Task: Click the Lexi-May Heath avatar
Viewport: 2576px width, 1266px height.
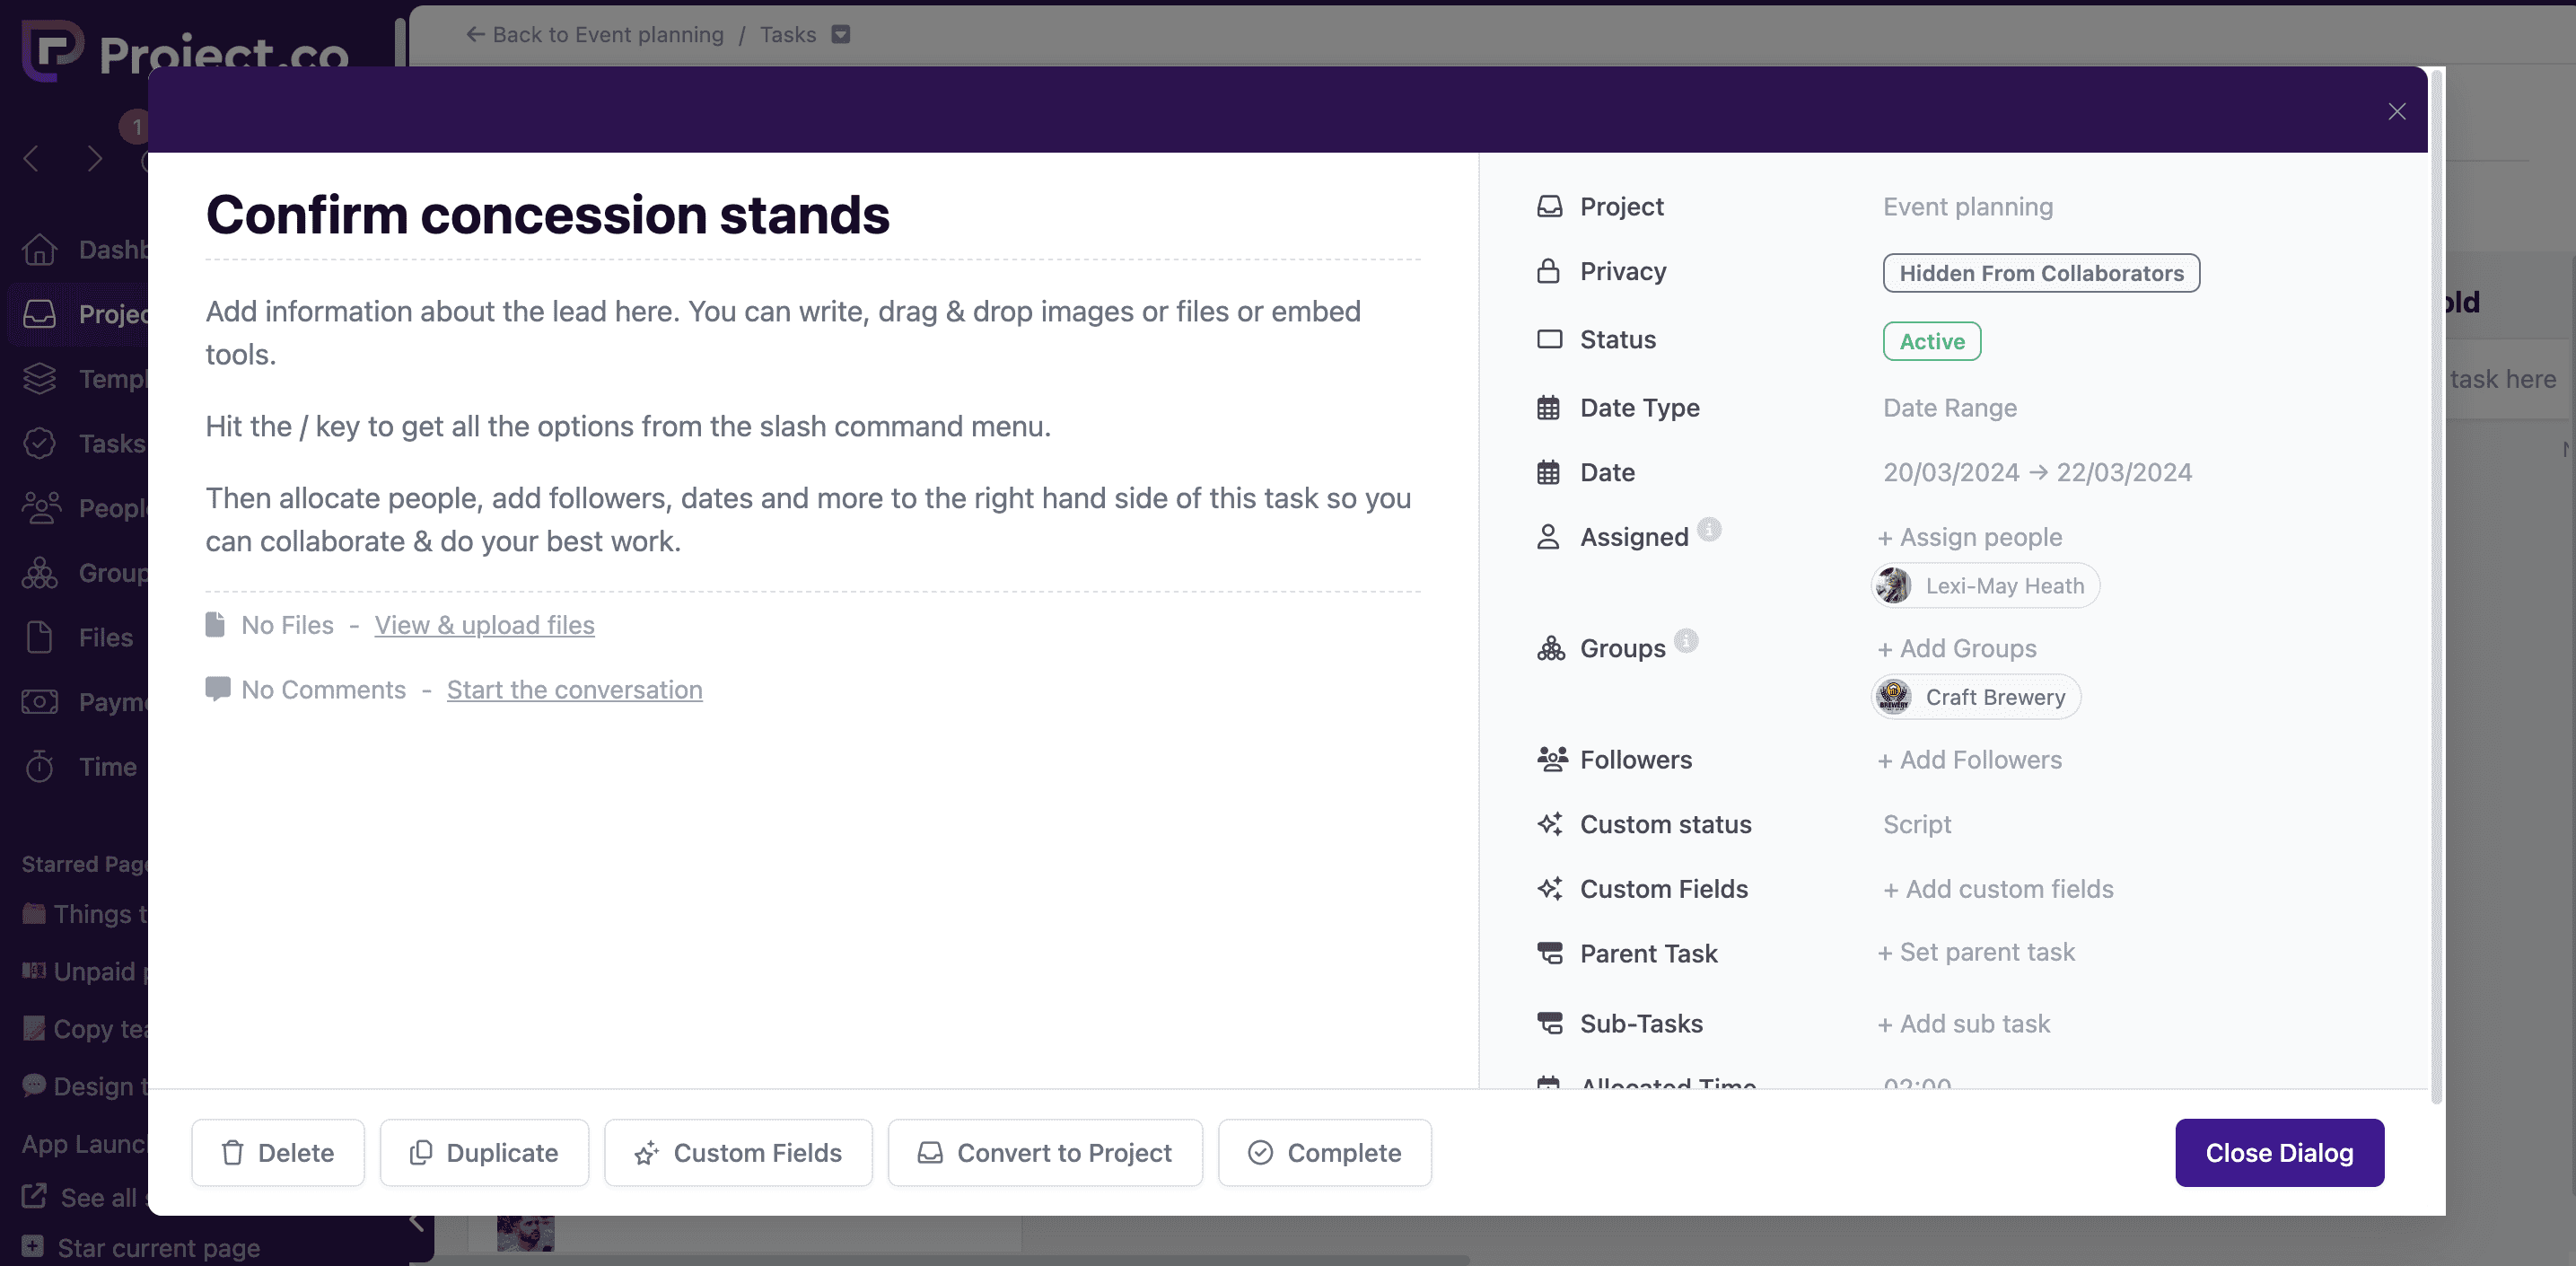Action: pos(1894,586)
